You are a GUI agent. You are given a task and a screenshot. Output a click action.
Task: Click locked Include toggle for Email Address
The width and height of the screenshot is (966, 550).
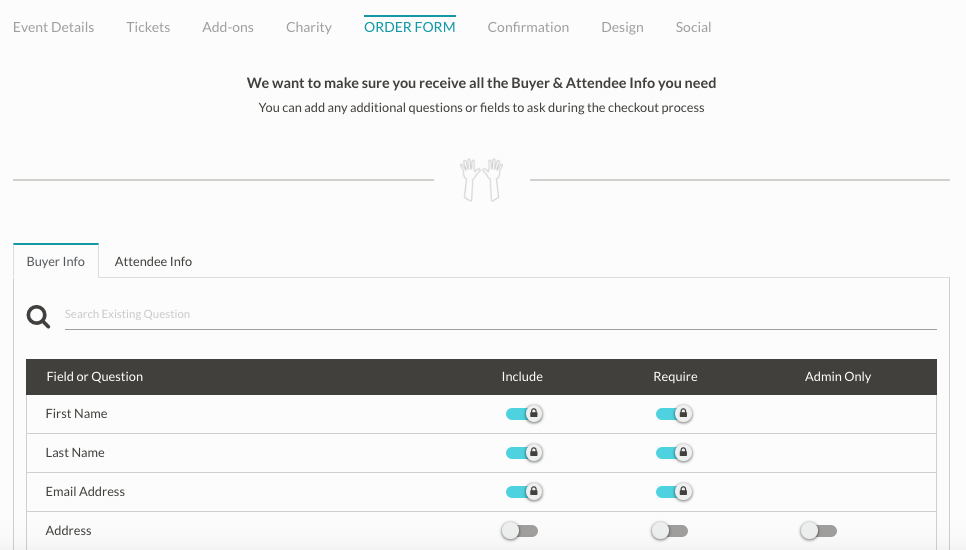pos(524,492)
